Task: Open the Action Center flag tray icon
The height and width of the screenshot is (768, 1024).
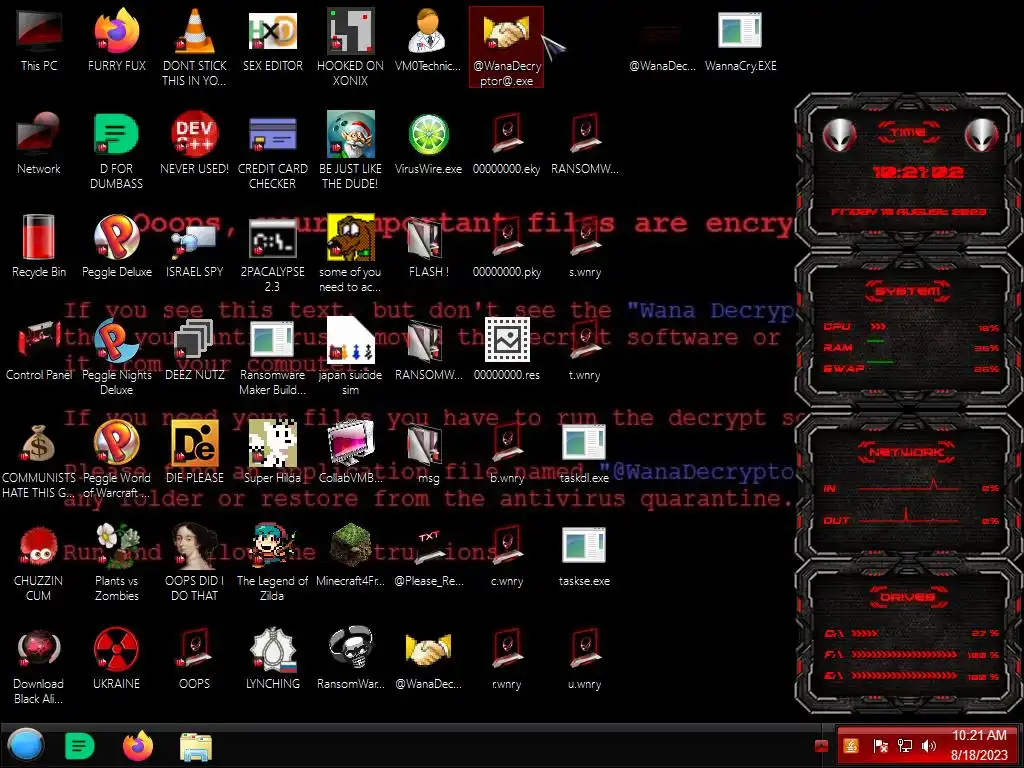Action: (x=880, y=745)
